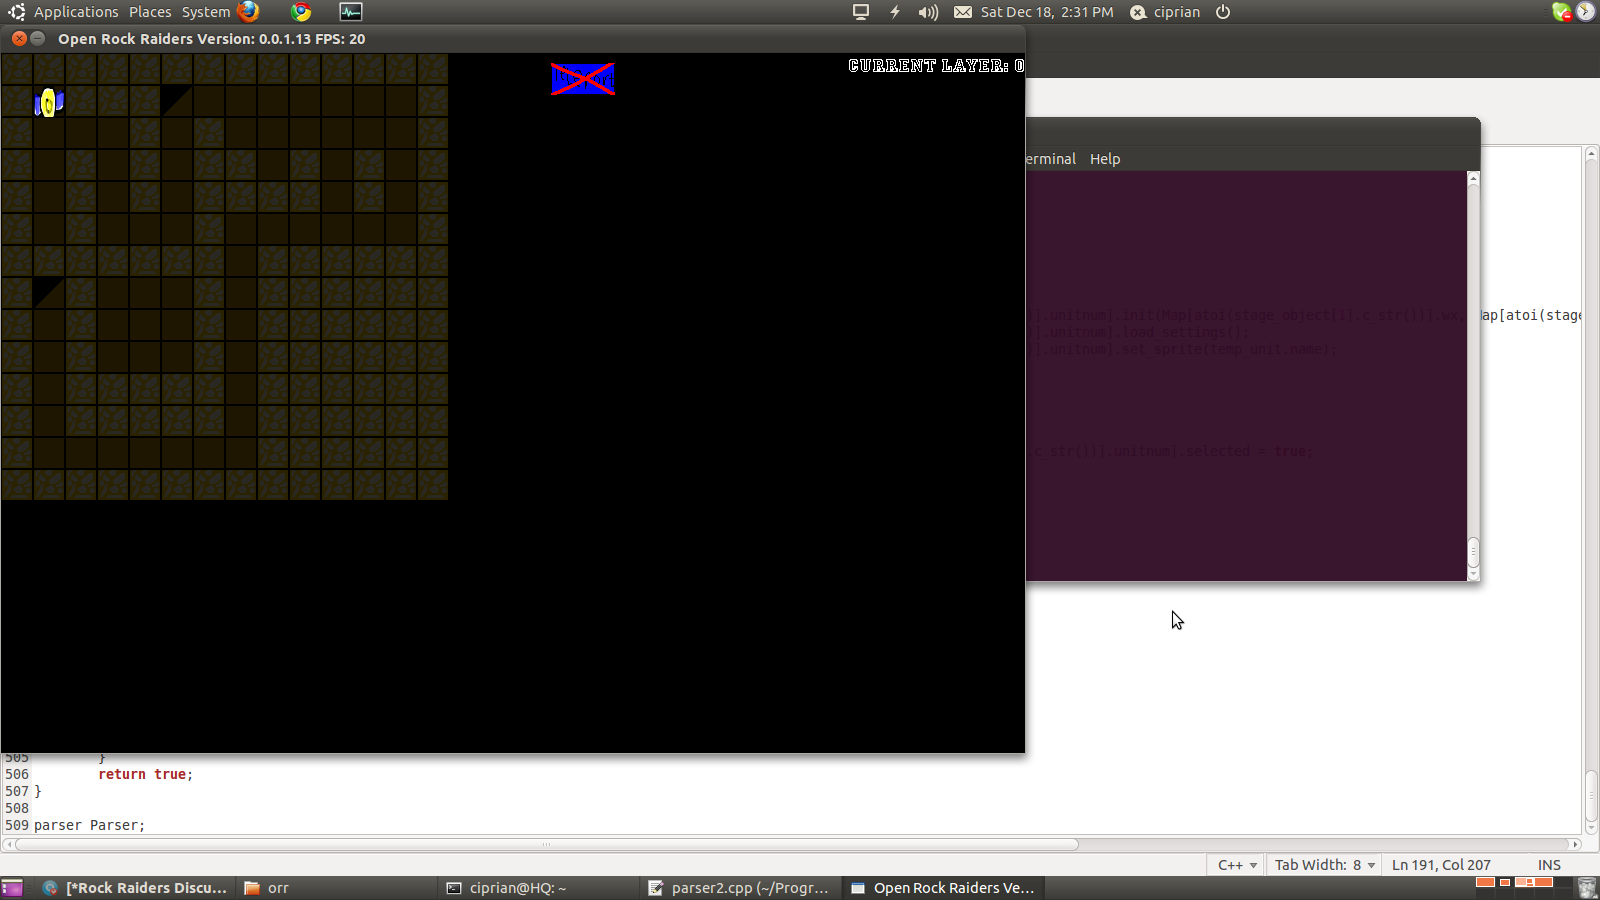Switch to the first workspace in switcher
The width and height of the screenshot is (1600, 900).
tap(1485, 882)
